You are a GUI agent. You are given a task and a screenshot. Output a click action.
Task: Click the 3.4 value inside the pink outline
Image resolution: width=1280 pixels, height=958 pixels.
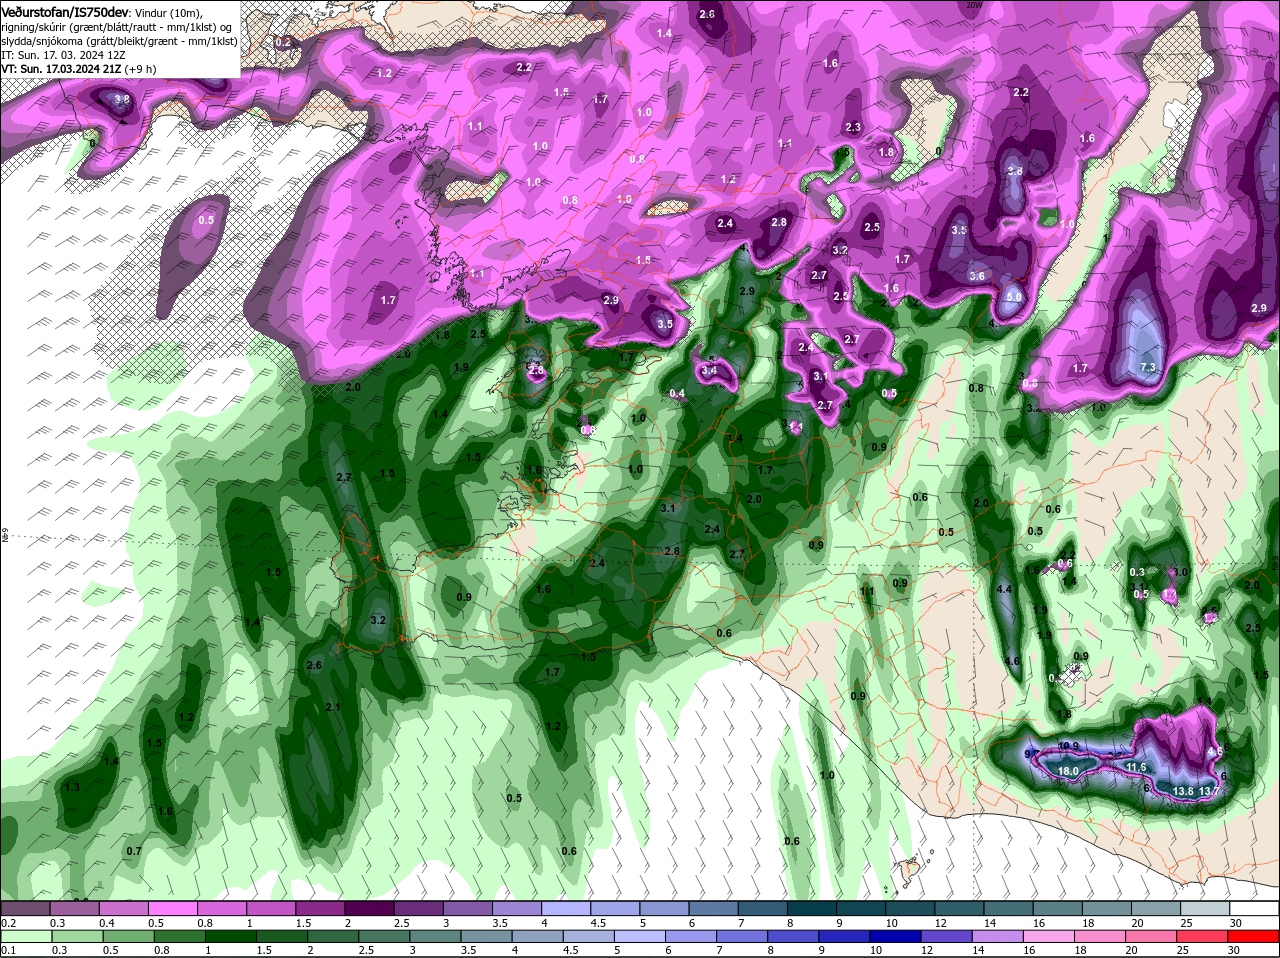pos(710,371)
